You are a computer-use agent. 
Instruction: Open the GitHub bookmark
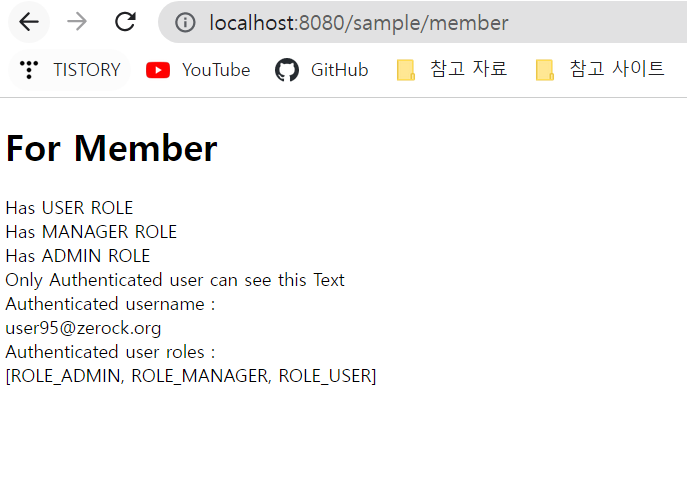coord(322,70)
